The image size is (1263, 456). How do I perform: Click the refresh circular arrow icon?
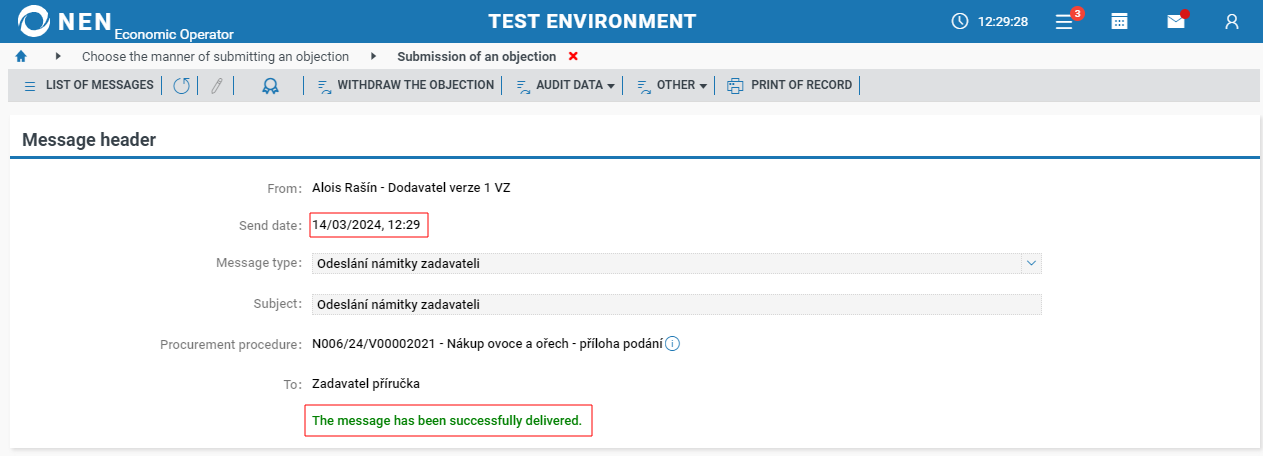181,86
